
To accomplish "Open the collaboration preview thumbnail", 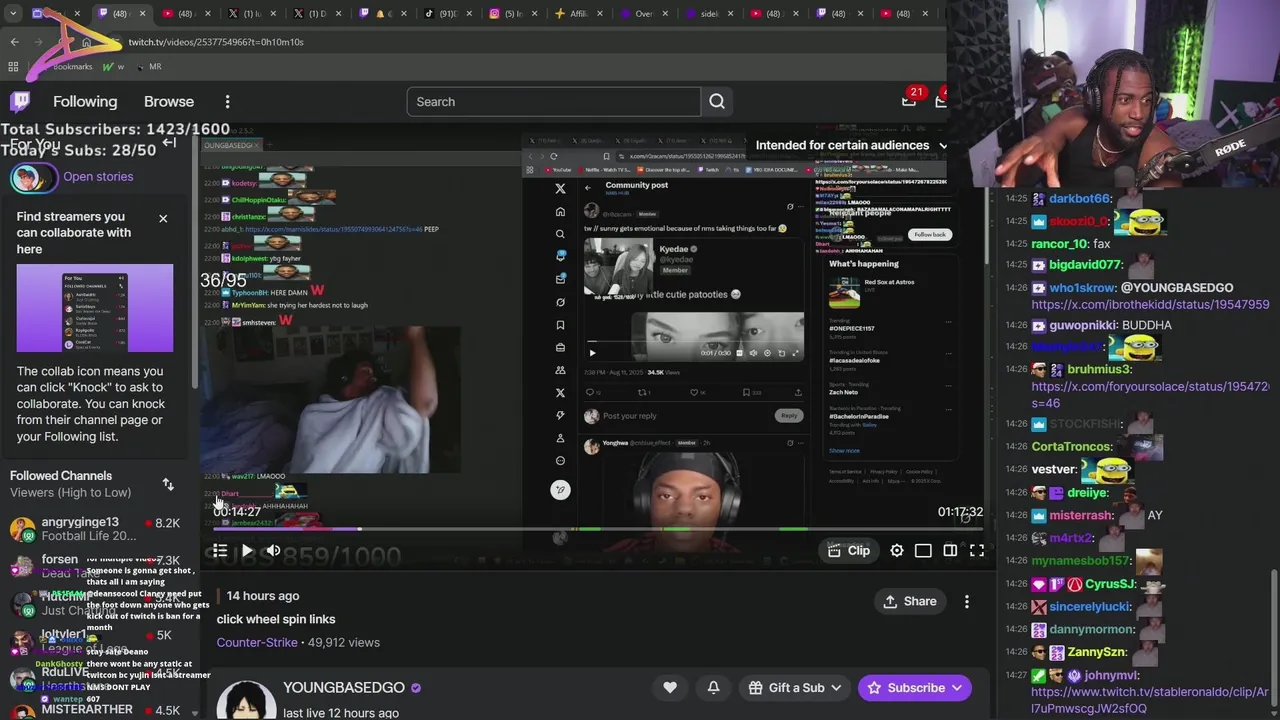I will click(95, 308).
